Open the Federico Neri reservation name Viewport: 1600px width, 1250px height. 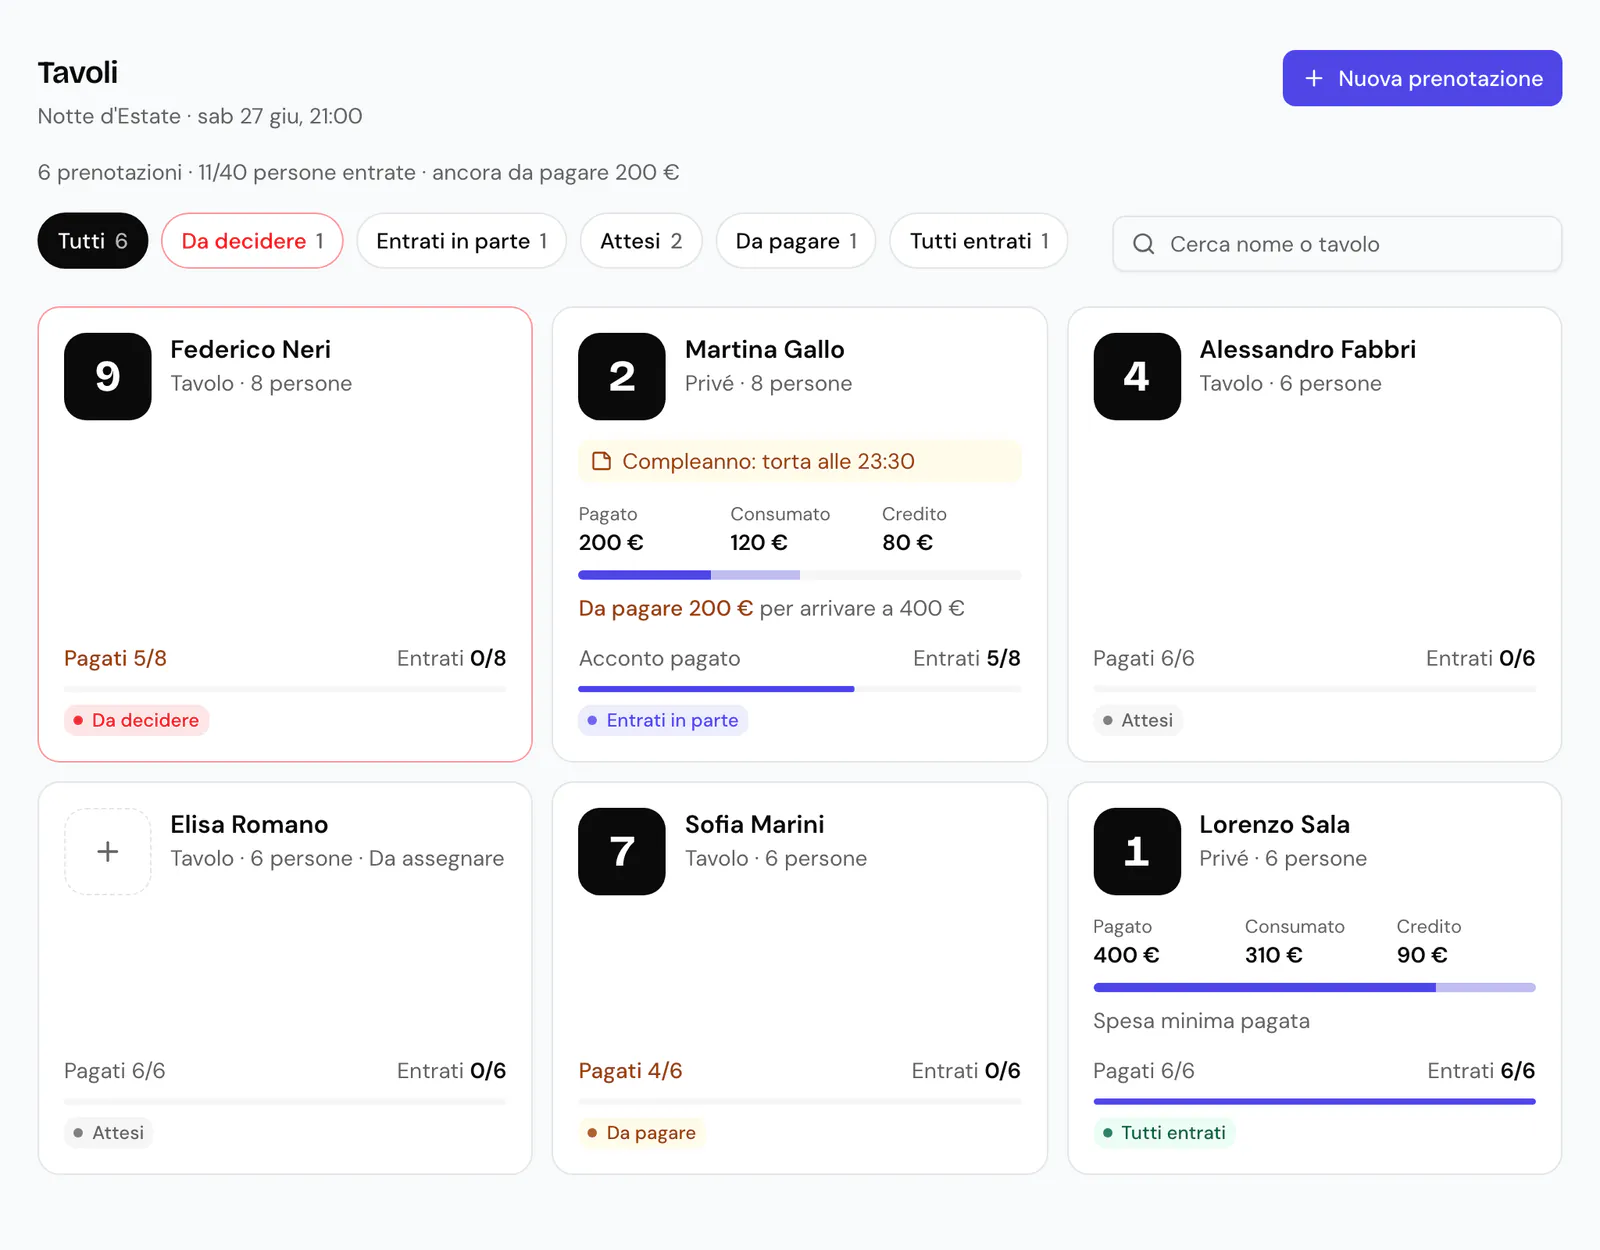250,349
